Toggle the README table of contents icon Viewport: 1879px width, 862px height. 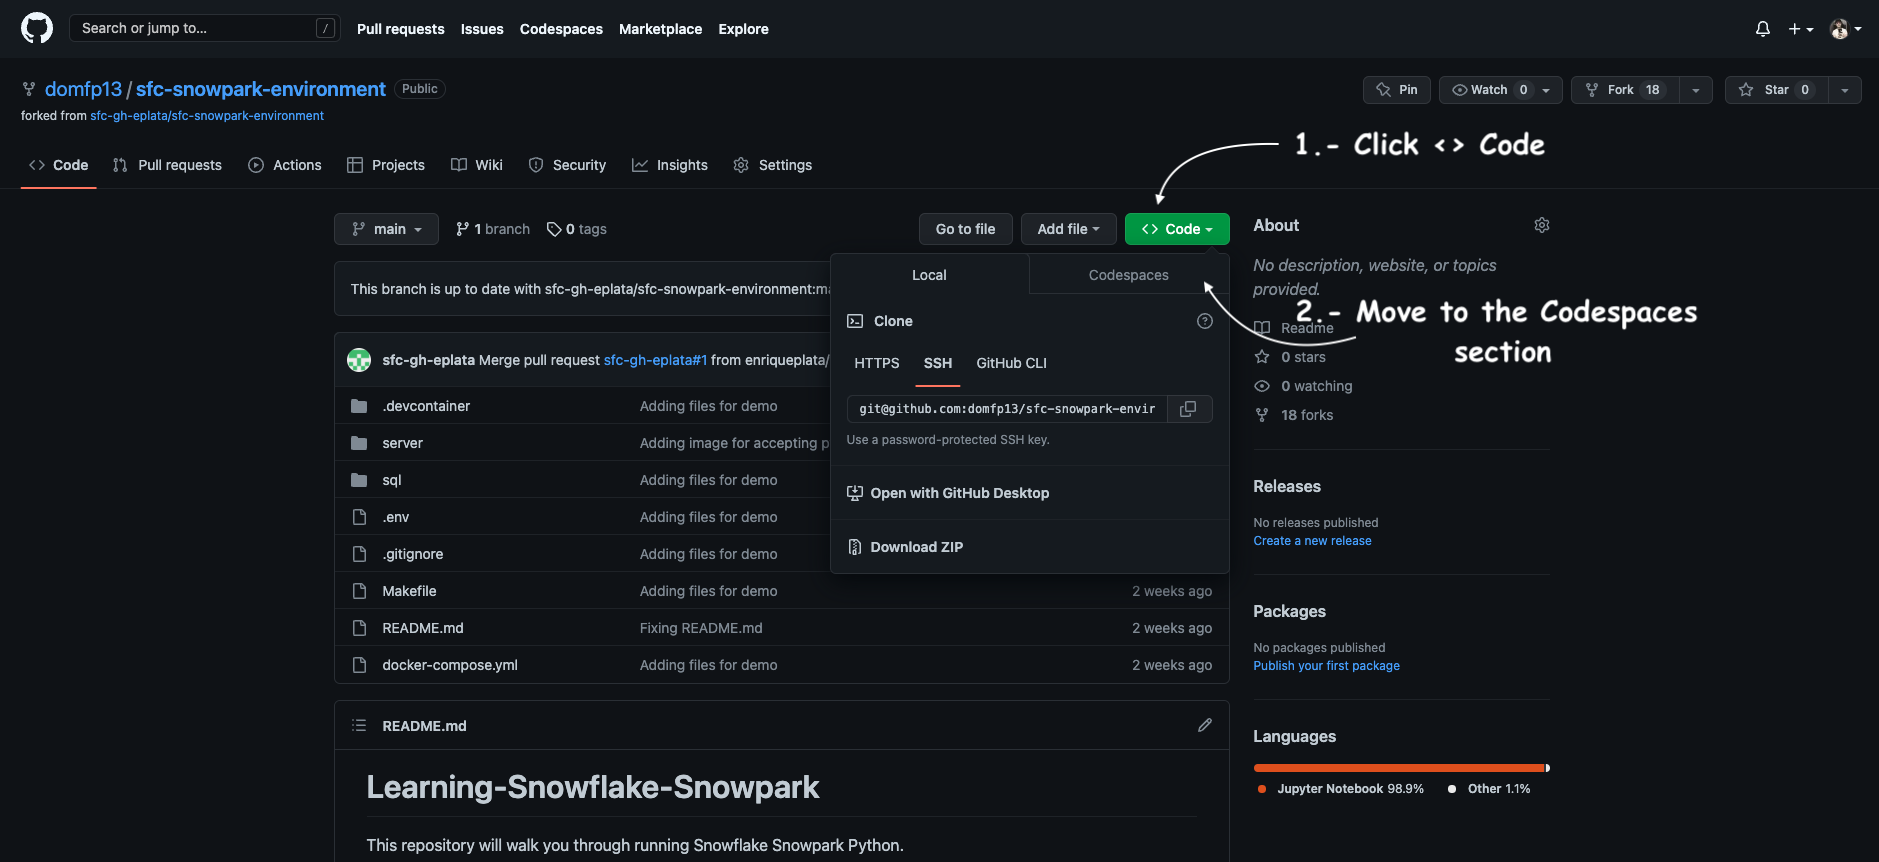tap(359, 725)
